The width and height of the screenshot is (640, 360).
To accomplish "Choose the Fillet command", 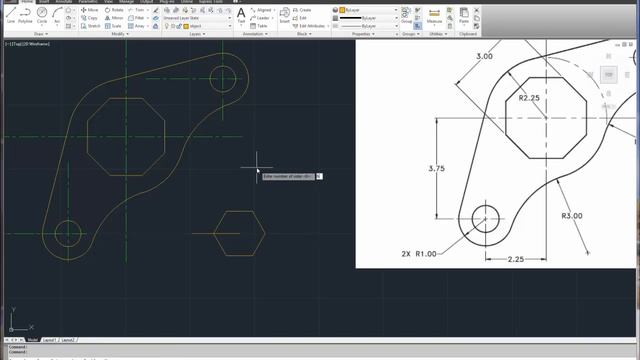I will tap(136, 18).
